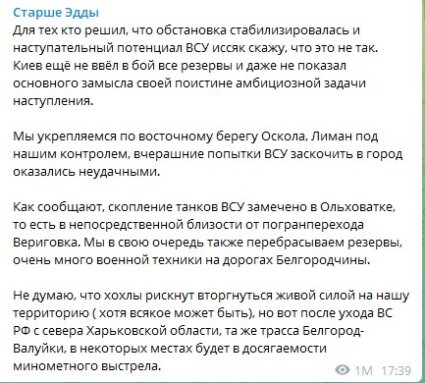Click the line beginning Не думаю
This screenshot has width=425, height=383.
pos(211,295)
